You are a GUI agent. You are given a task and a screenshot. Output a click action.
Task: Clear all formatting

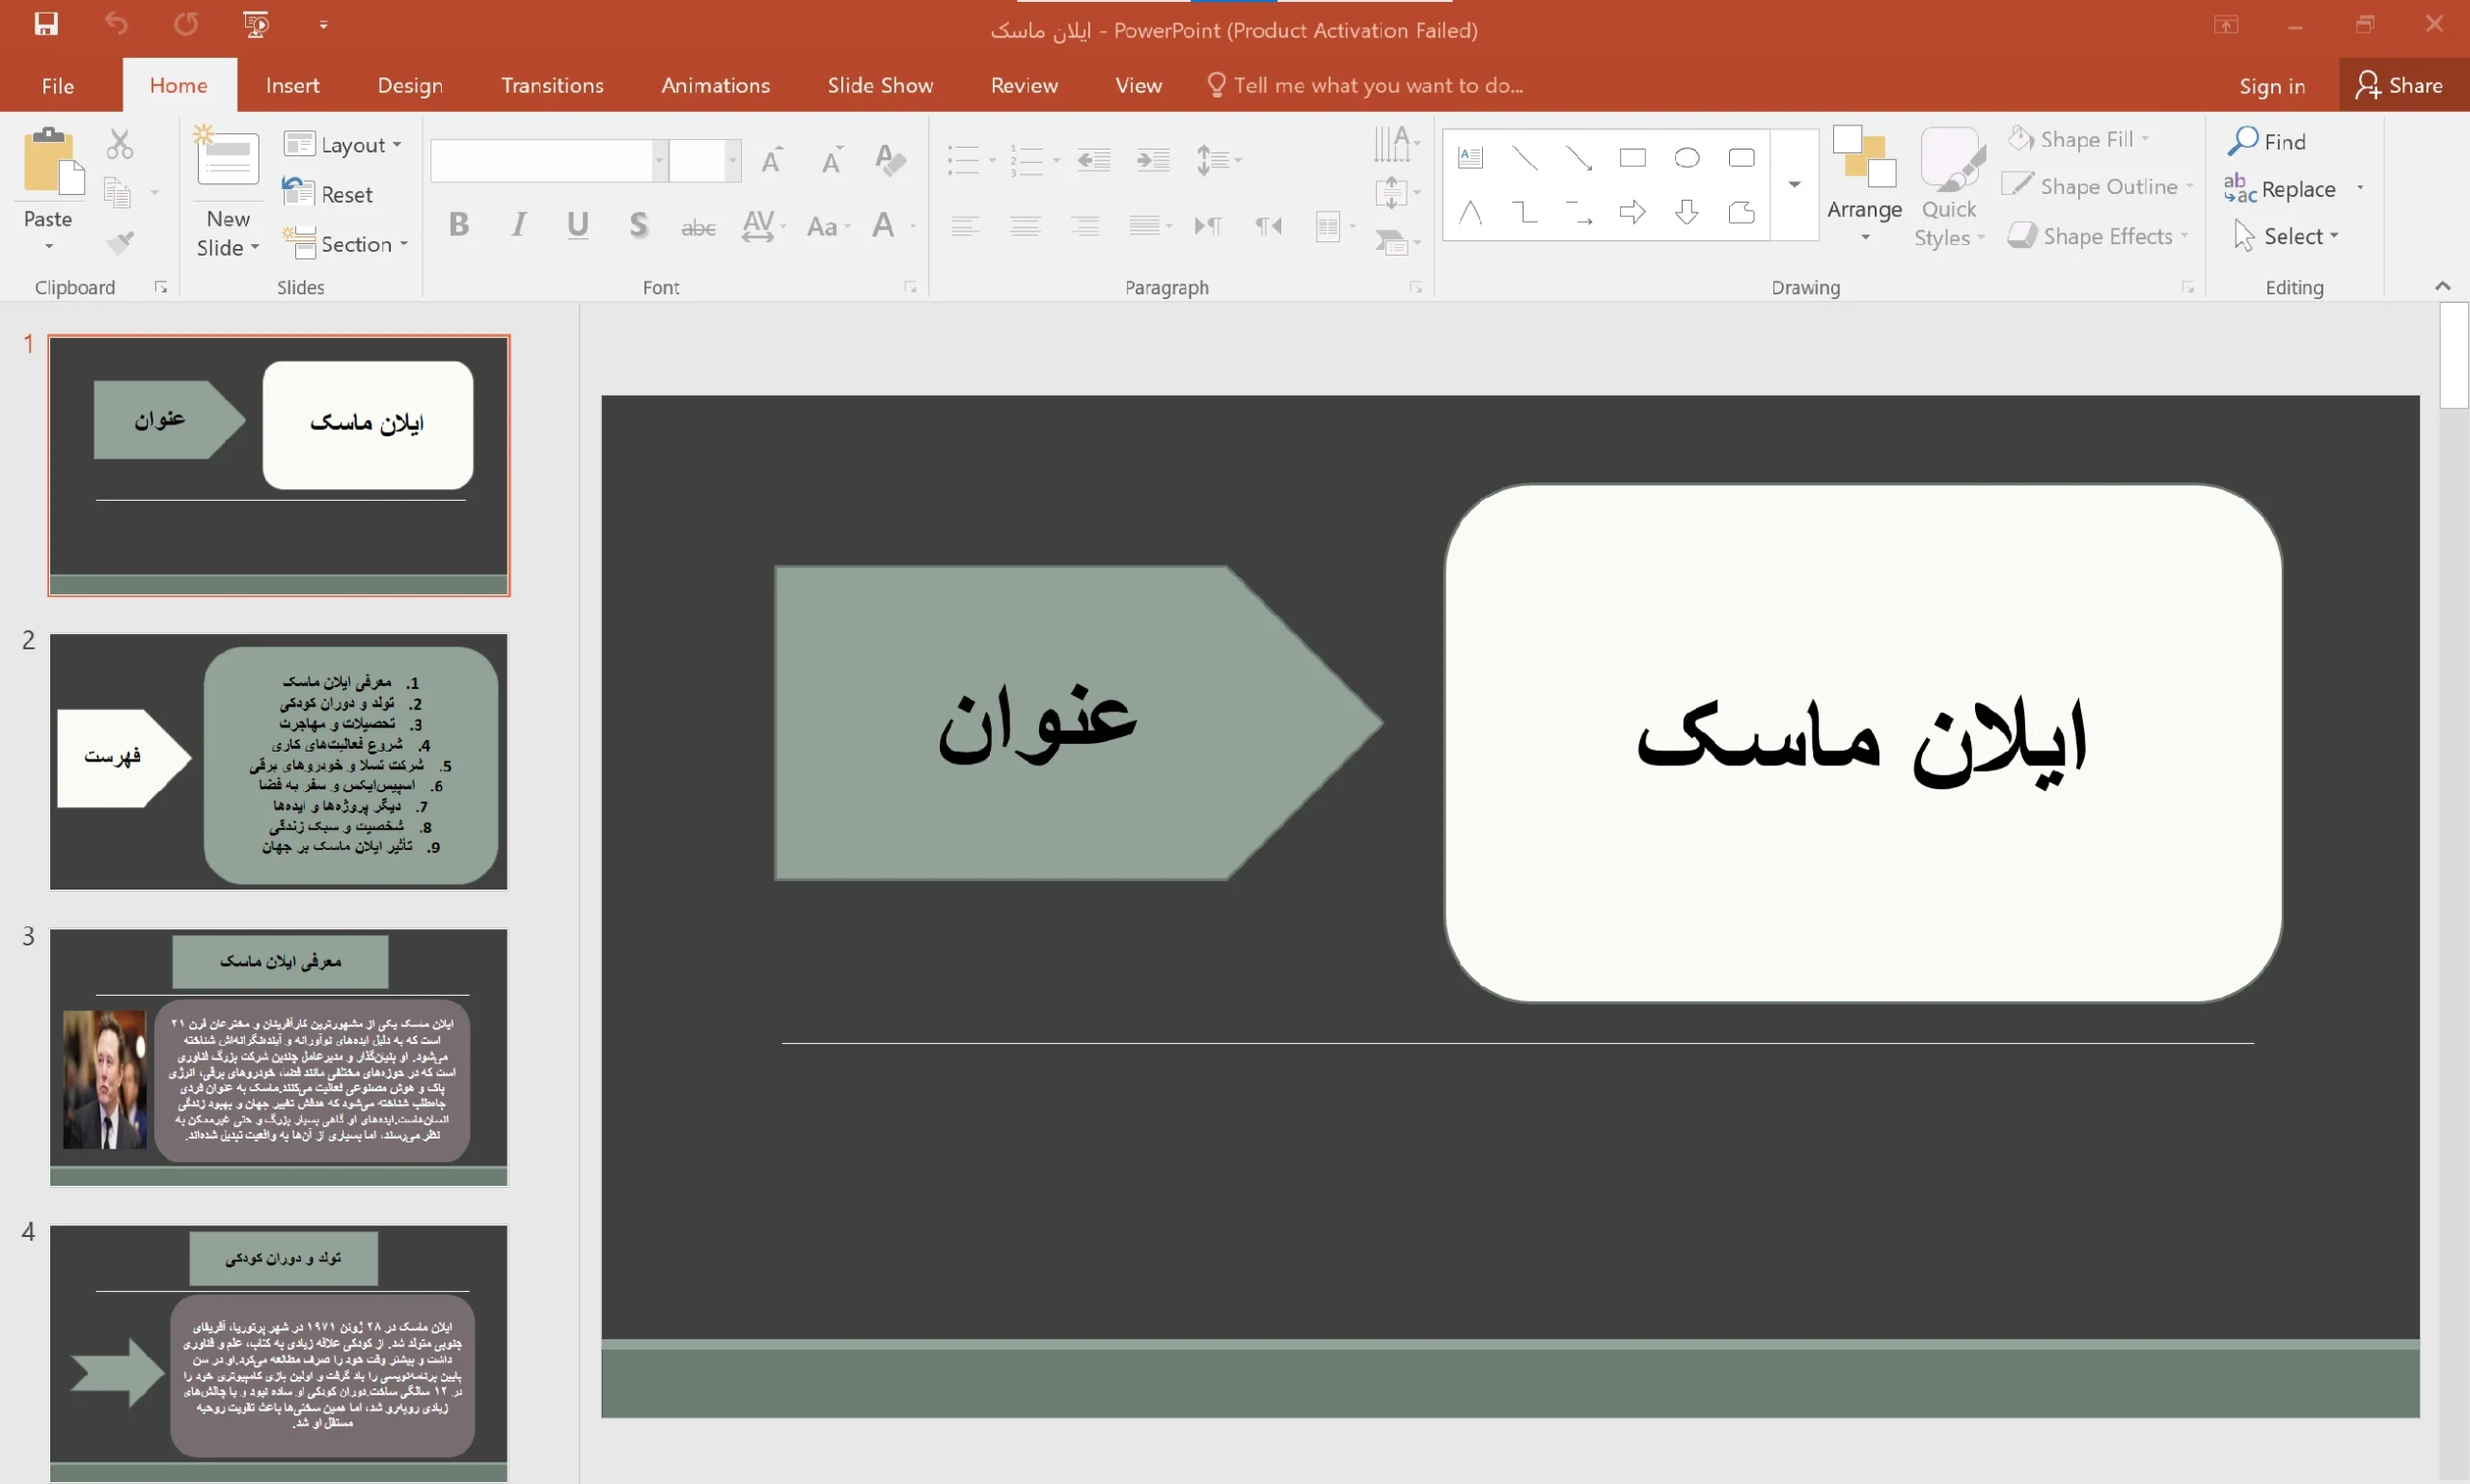[x=890, y=160]
